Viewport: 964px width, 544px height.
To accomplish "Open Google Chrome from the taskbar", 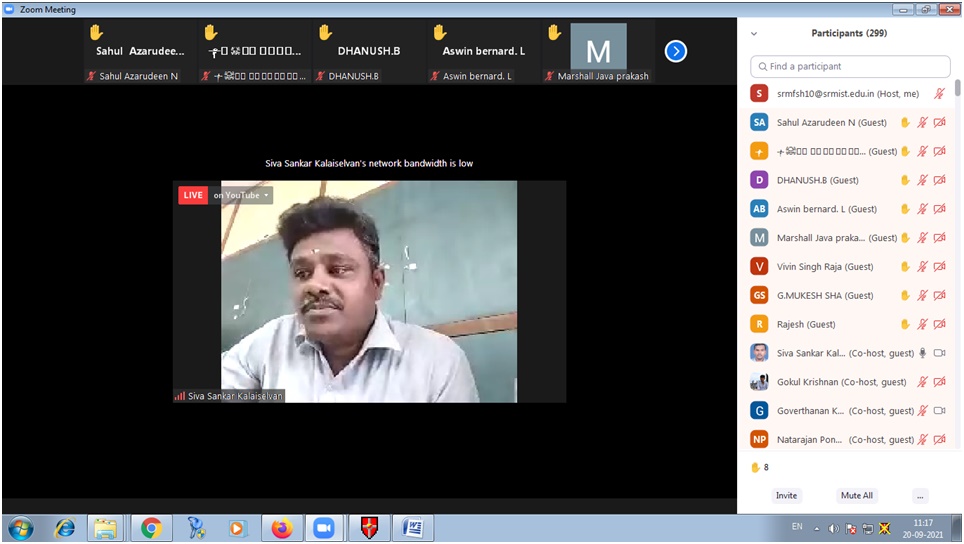I will point(151,527).
